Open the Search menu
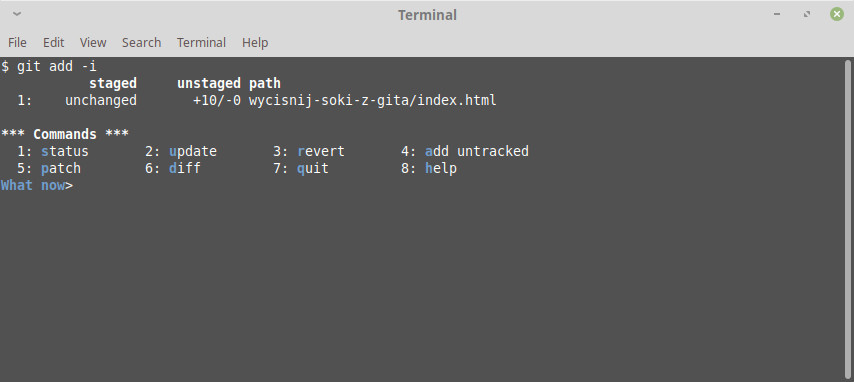 [x=142, y=43]
